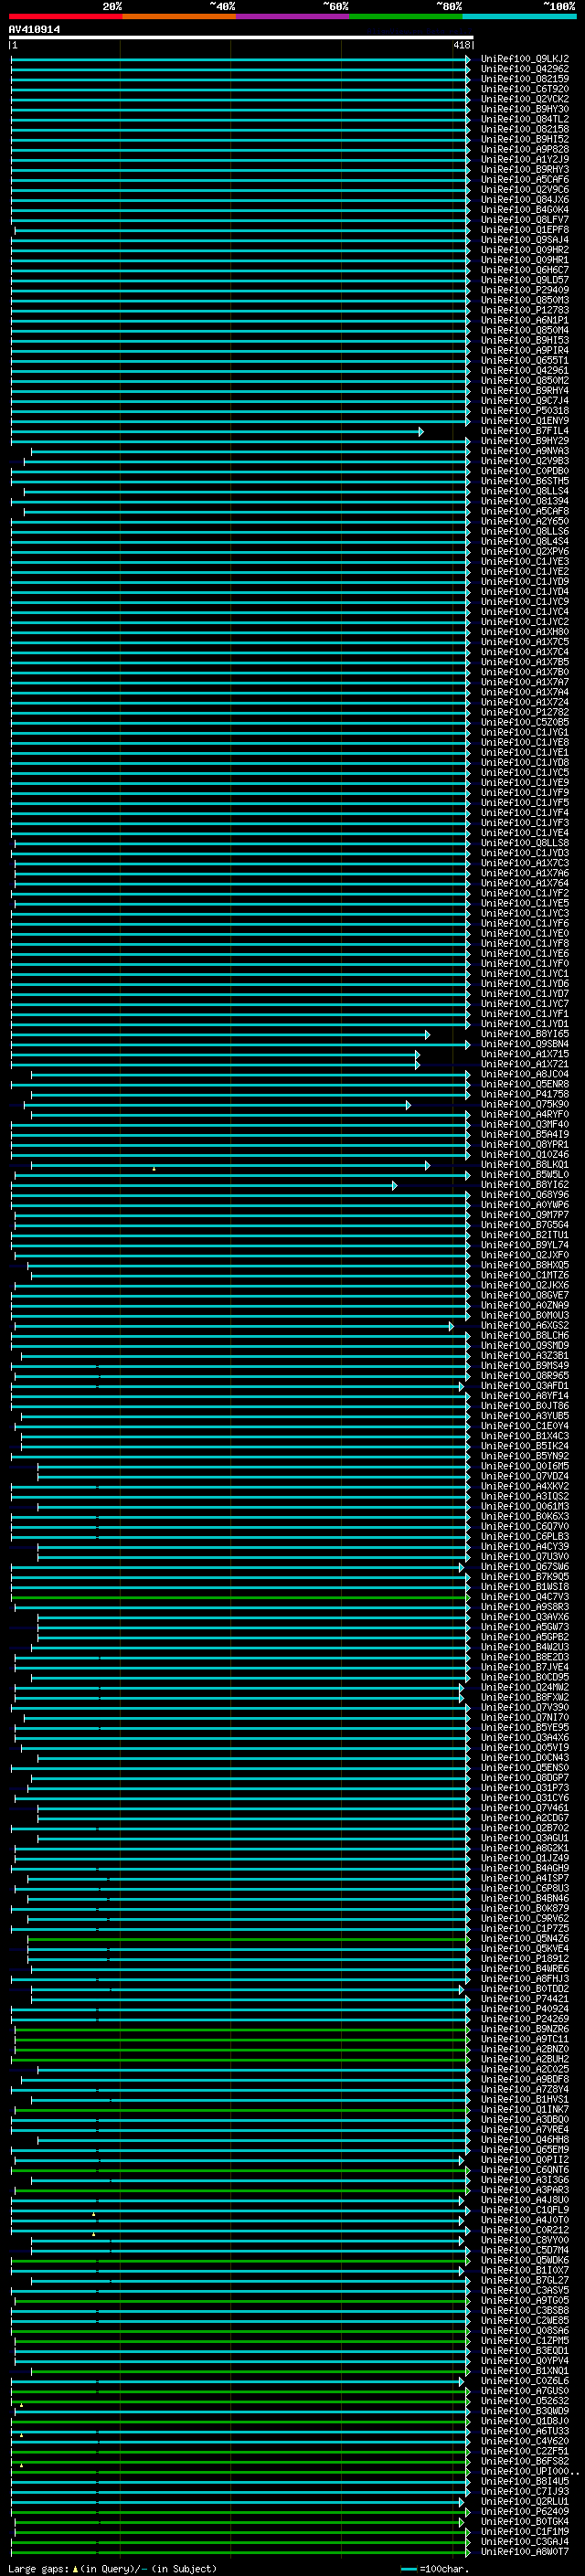
Task: Open hit UniRef100_Q42962
Action: (x=525, y=69)
